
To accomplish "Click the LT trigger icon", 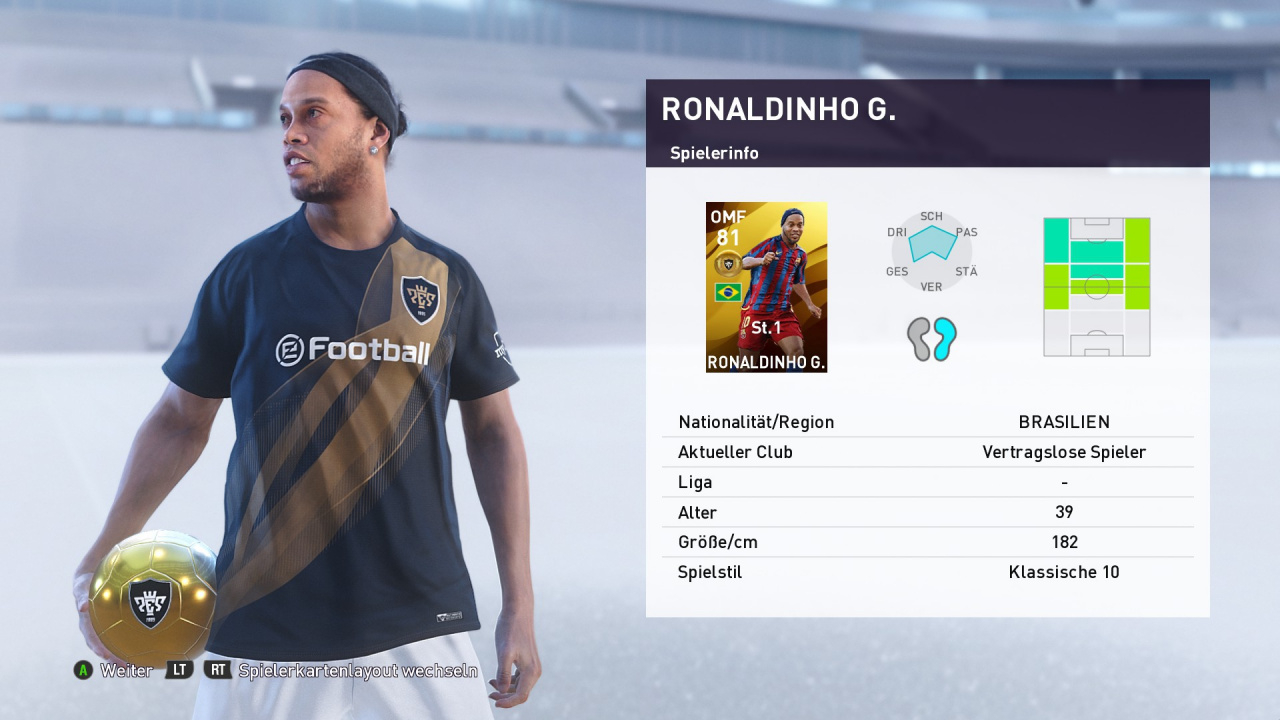I will click(180, 670).
